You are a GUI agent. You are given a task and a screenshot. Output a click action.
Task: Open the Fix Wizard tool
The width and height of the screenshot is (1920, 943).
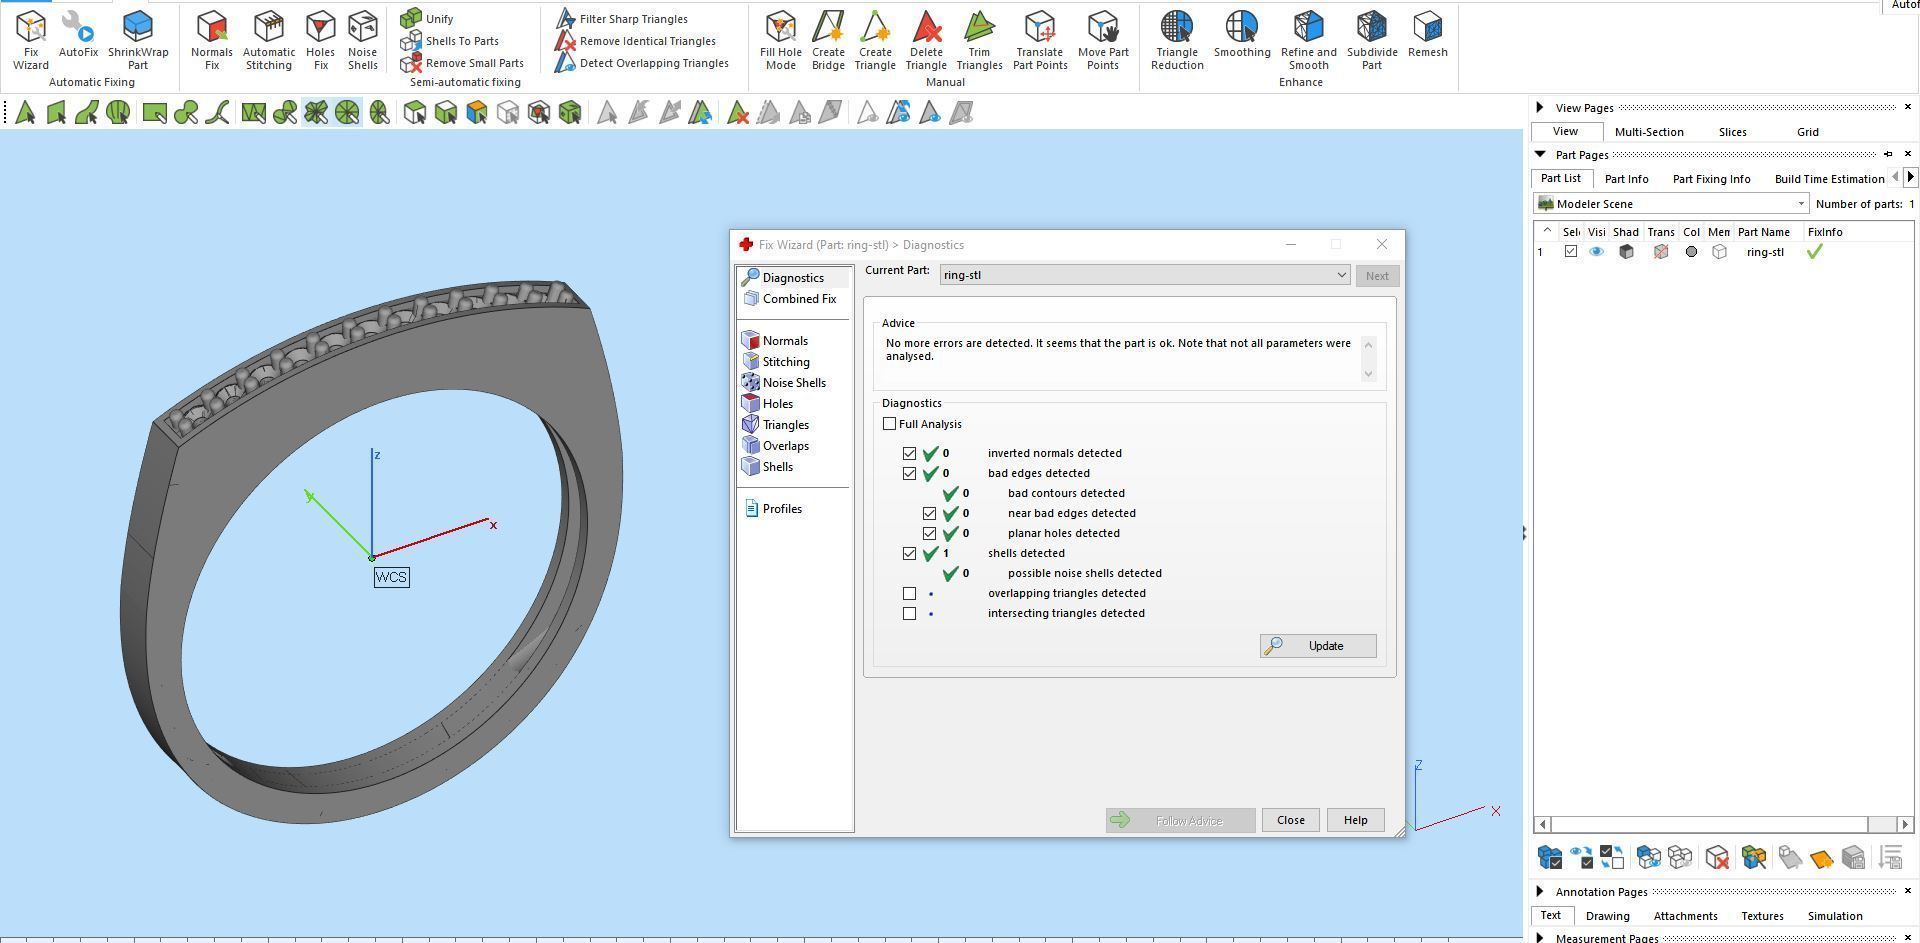tap(30, 40)
